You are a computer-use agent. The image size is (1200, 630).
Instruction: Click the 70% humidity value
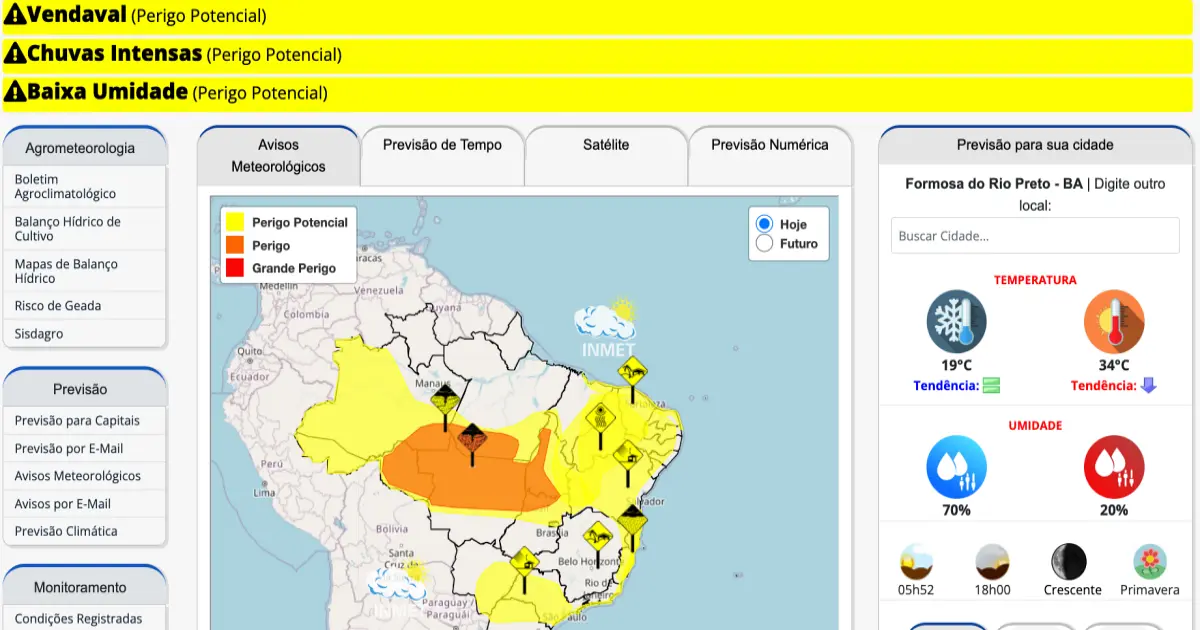(956, 510)
